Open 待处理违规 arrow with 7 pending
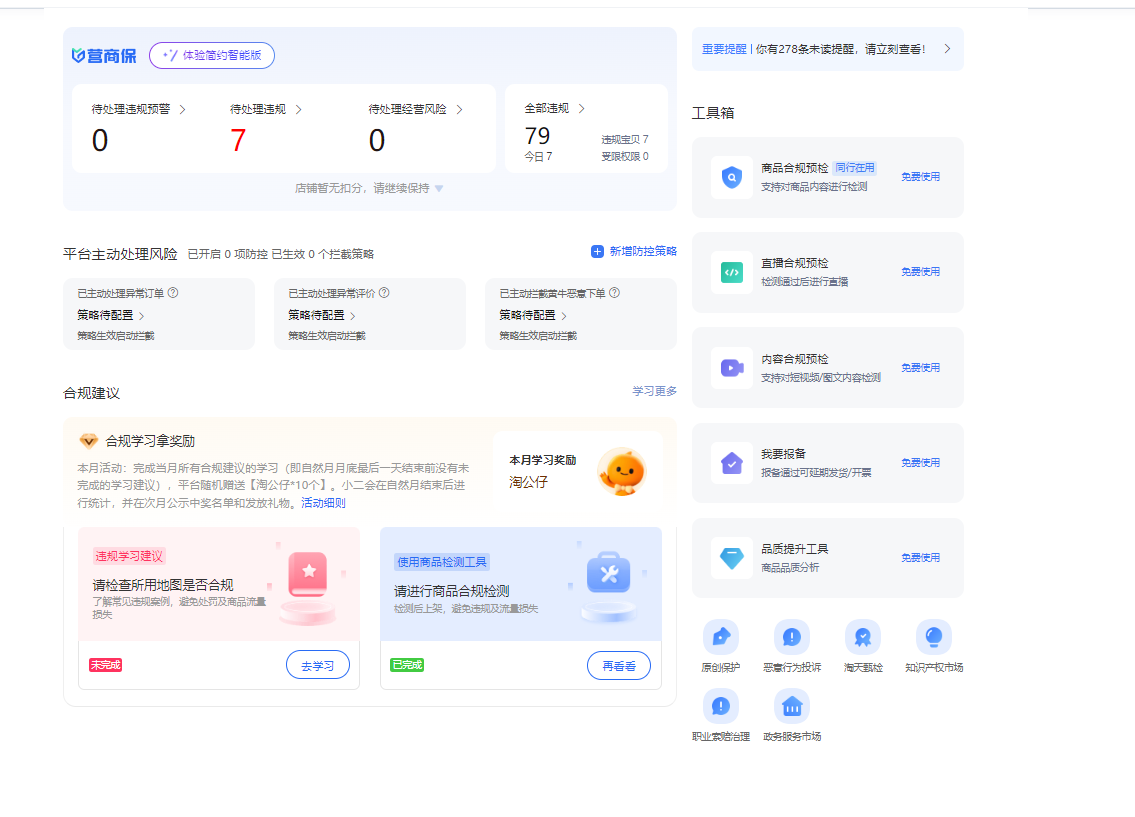 (x=298, y=109)
